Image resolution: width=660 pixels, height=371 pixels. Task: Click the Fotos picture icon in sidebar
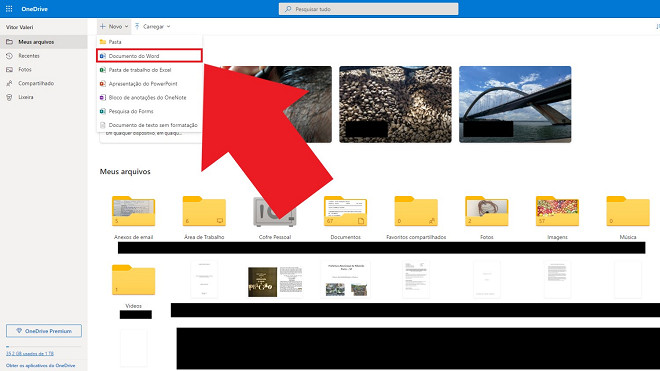[x=9, y=69]
